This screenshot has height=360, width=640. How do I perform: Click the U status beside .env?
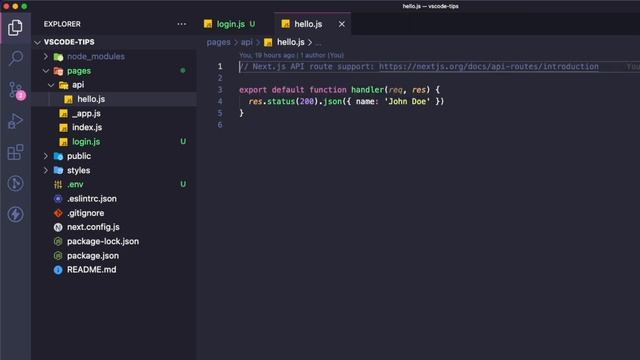pos(183,184)
